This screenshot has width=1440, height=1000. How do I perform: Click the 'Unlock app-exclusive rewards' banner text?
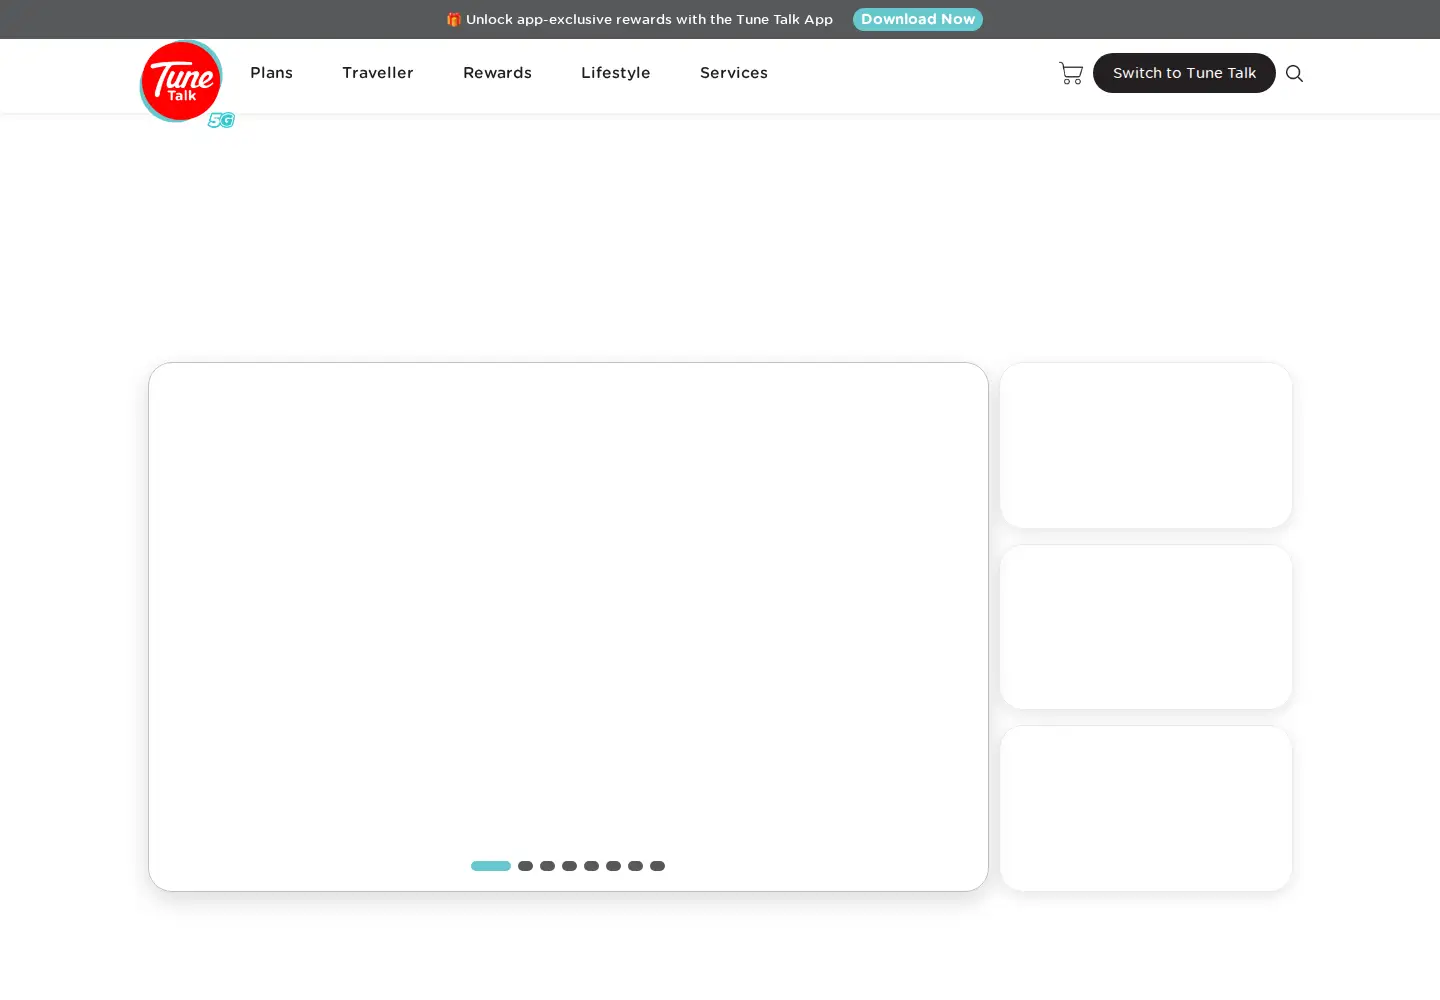tap(640, 19)
